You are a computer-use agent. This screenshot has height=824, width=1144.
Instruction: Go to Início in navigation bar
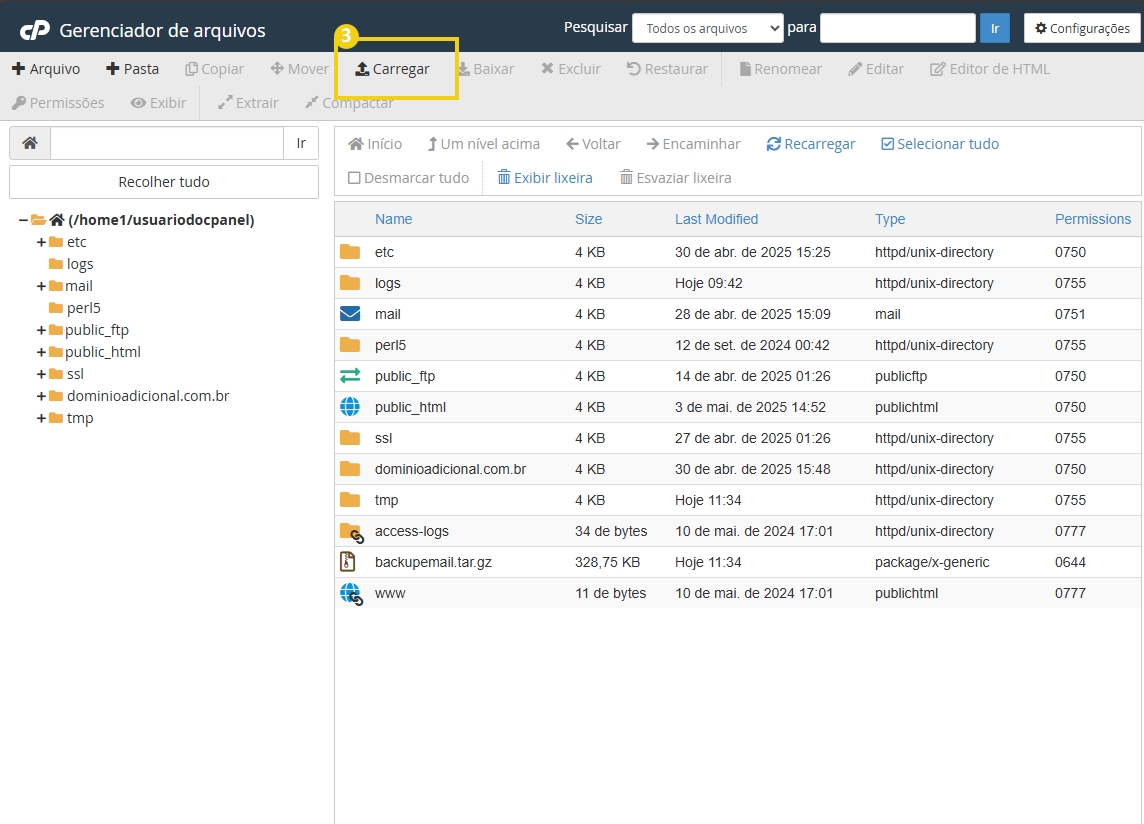coord(375,144)
